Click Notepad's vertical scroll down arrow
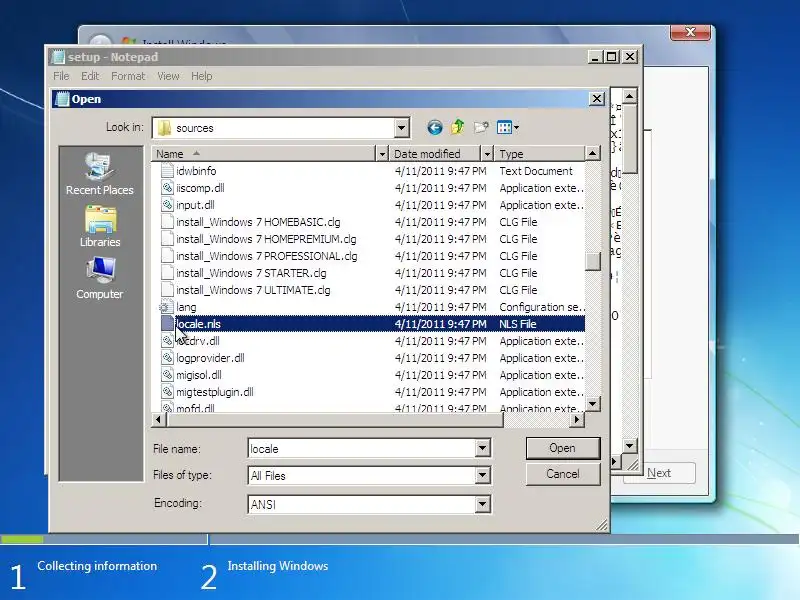The image size is (800, 600). coord(630,446)
